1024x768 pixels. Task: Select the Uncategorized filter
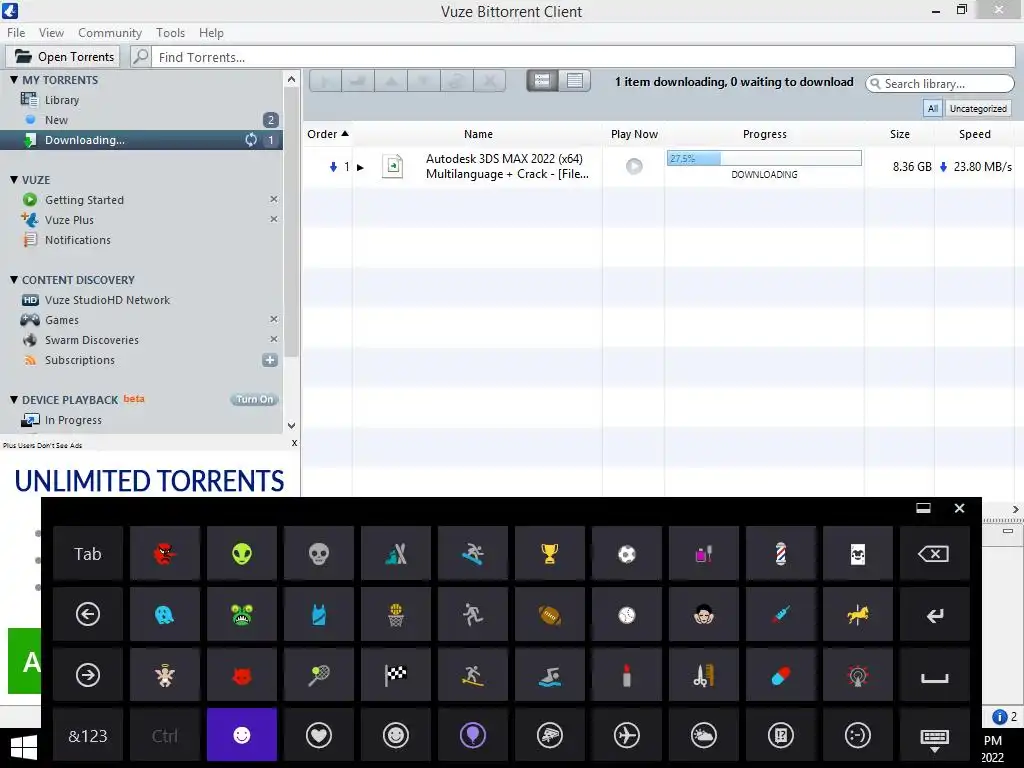click(978, 108)
